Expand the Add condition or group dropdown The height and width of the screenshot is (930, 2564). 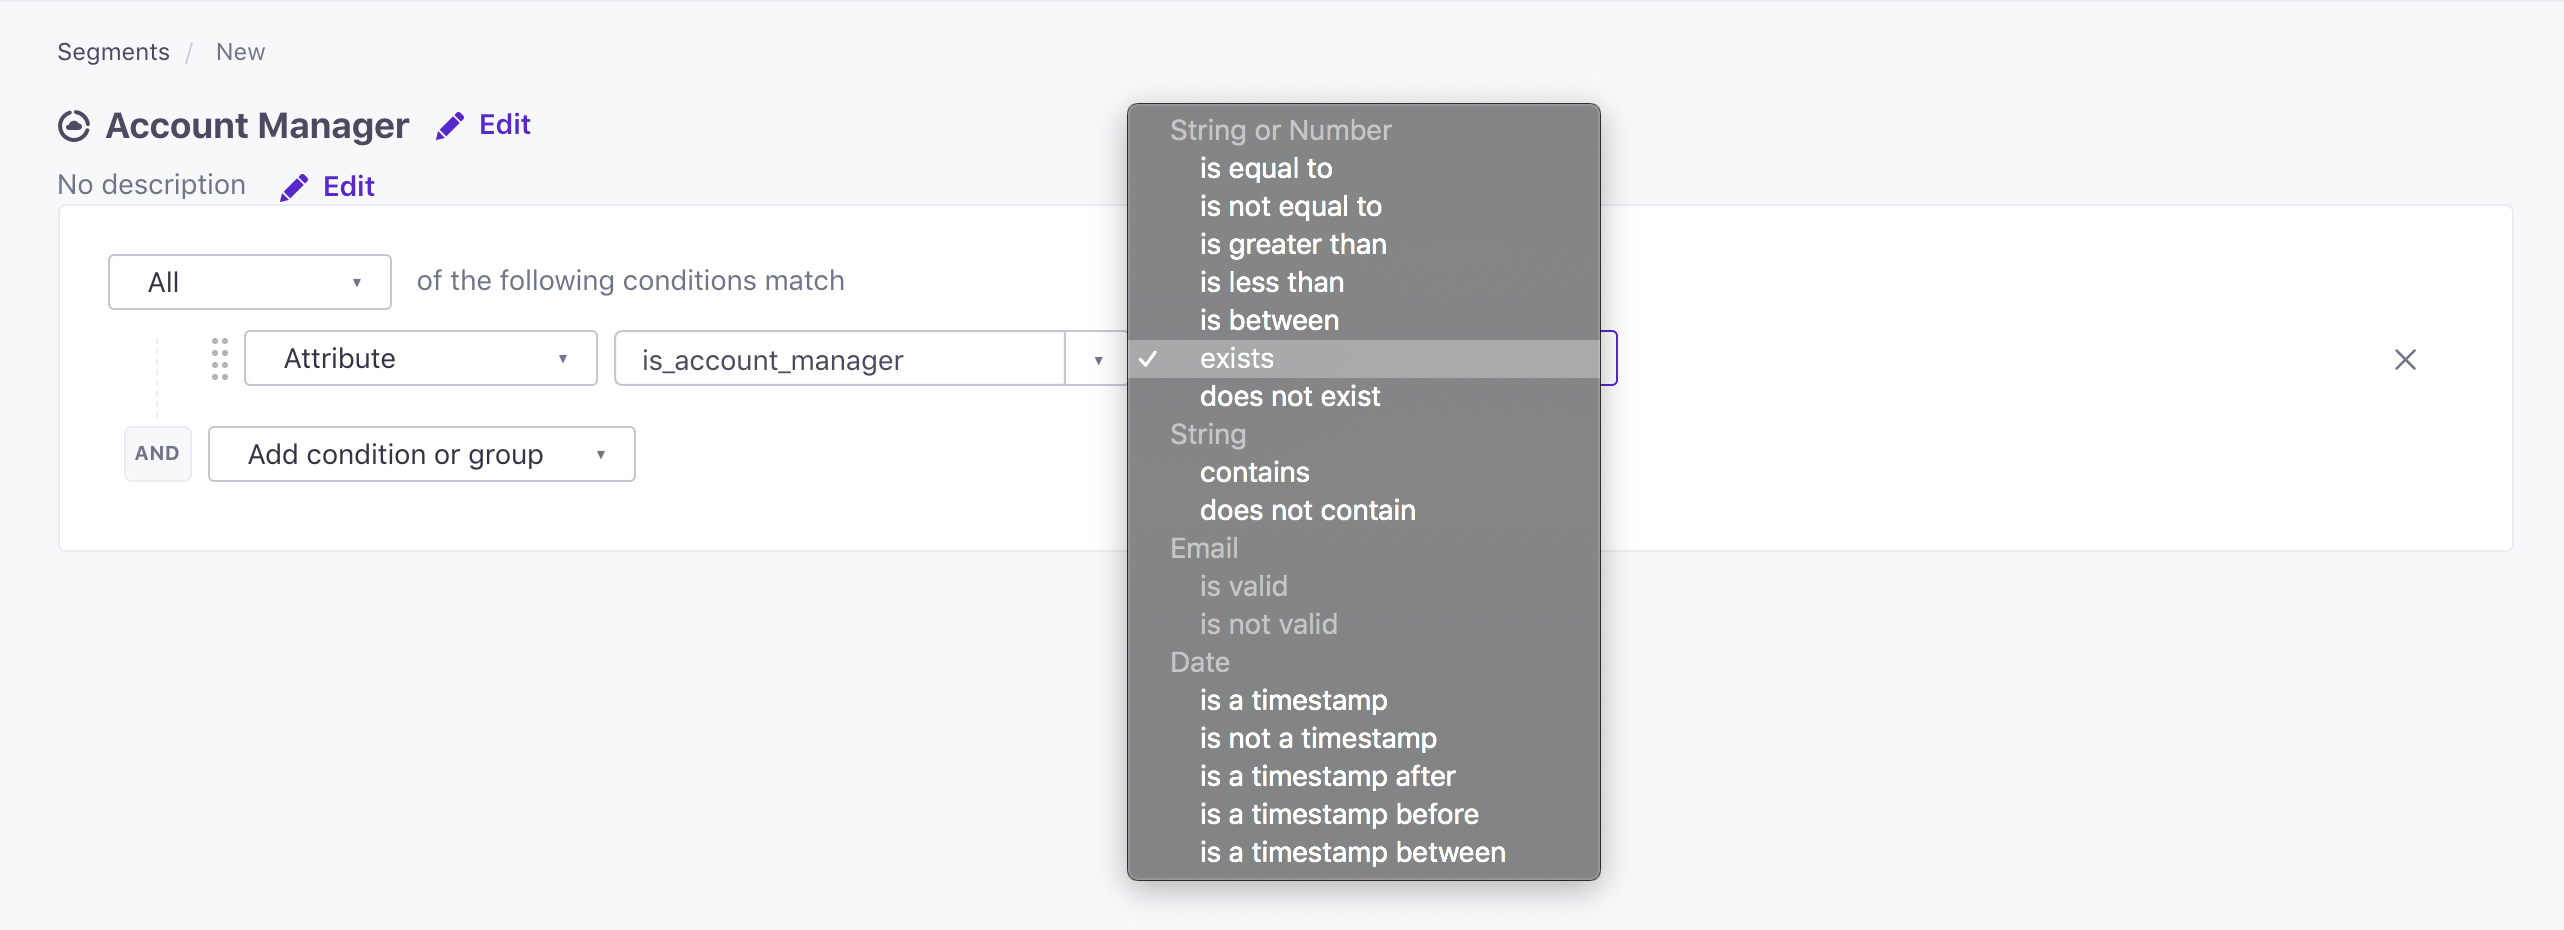[421, 454]
